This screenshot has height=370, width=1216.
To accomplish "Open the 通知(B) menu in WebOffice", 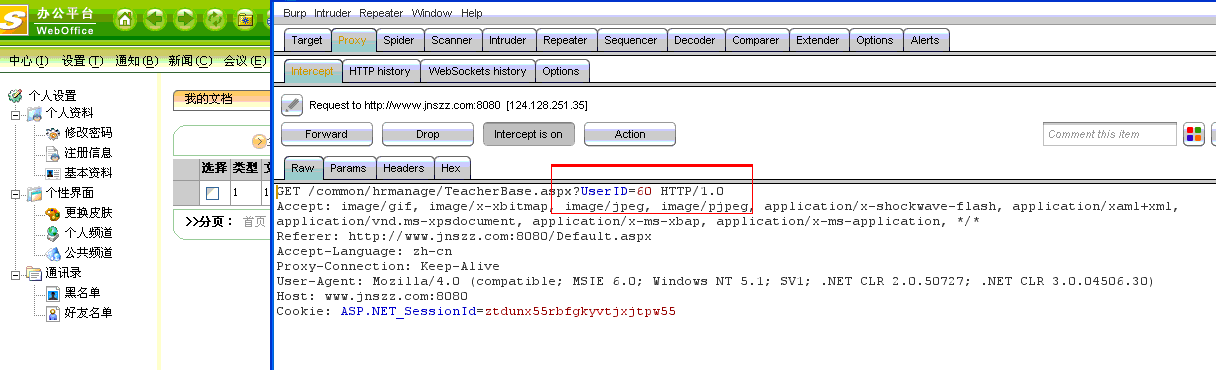I will point(137,61).
